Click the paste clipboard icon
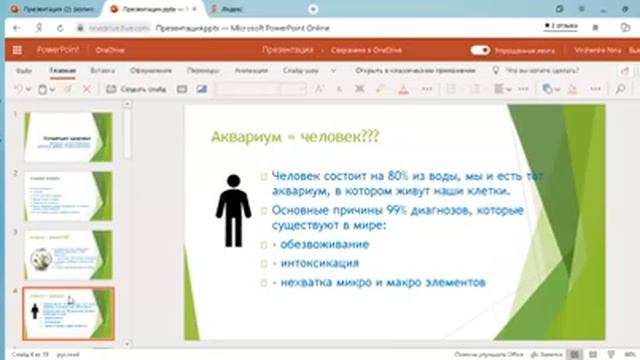The width and height of the screenshot is (640, 360). [x=42, y=89]
